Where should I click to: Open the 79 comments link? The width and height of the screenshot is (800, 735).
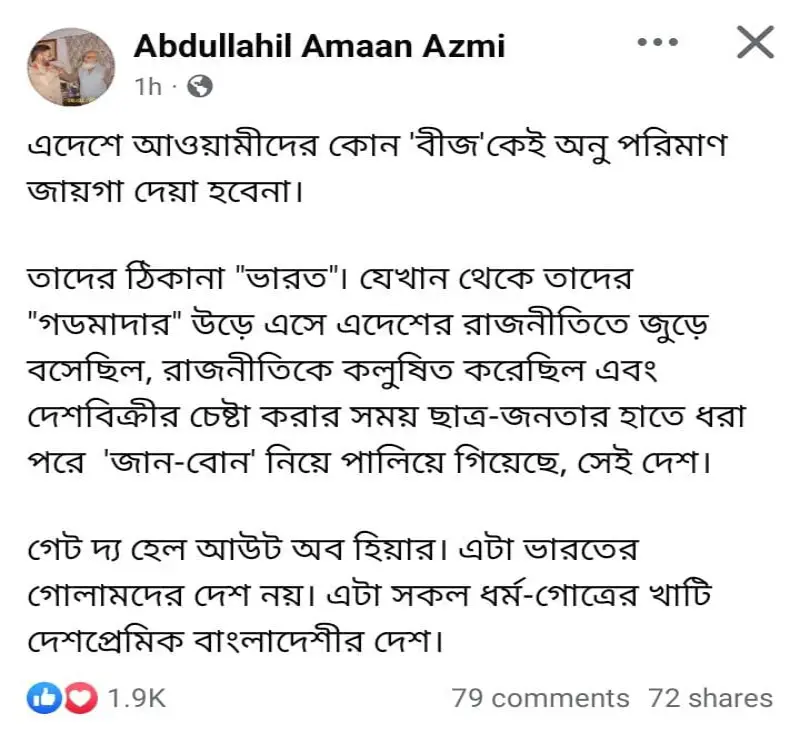[540, 698]
